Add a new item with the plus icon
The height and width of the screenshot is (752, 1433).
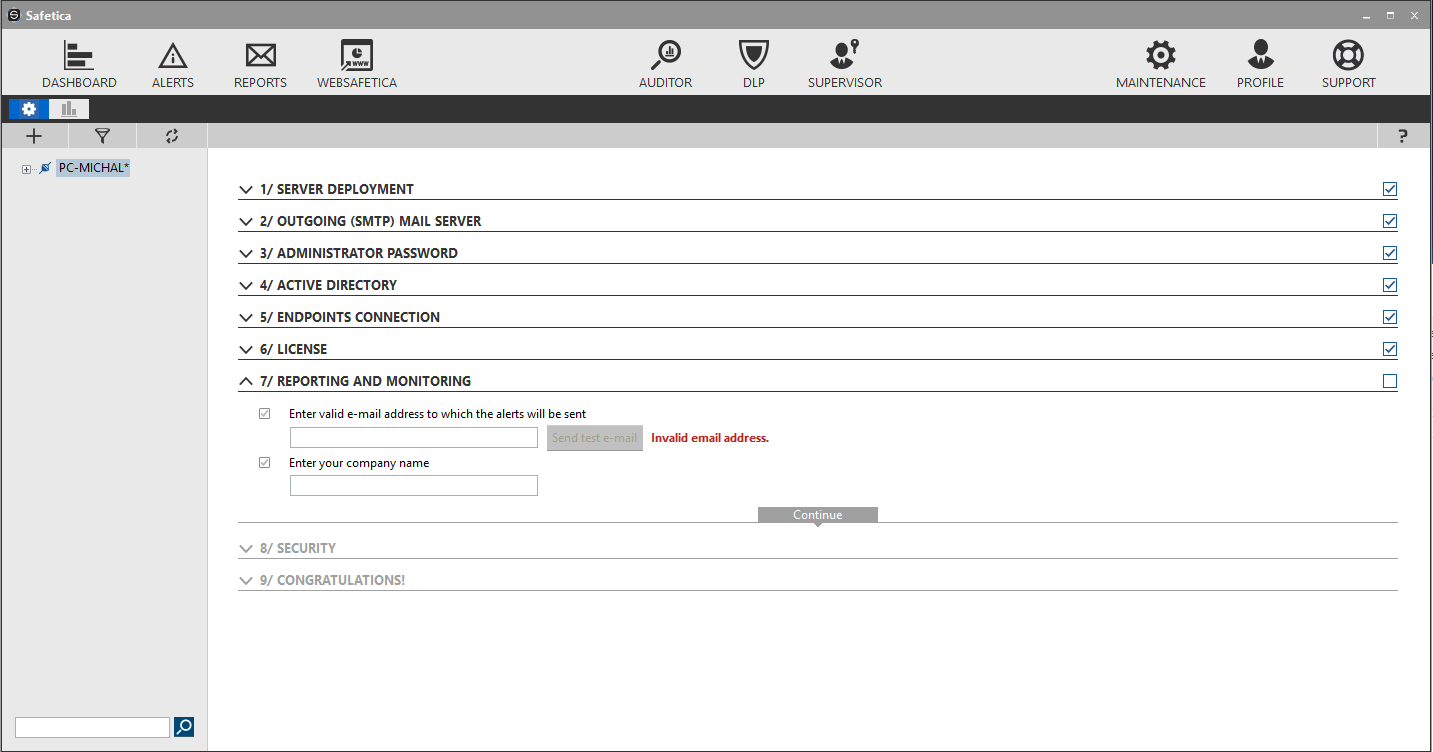tap(33, 135)
